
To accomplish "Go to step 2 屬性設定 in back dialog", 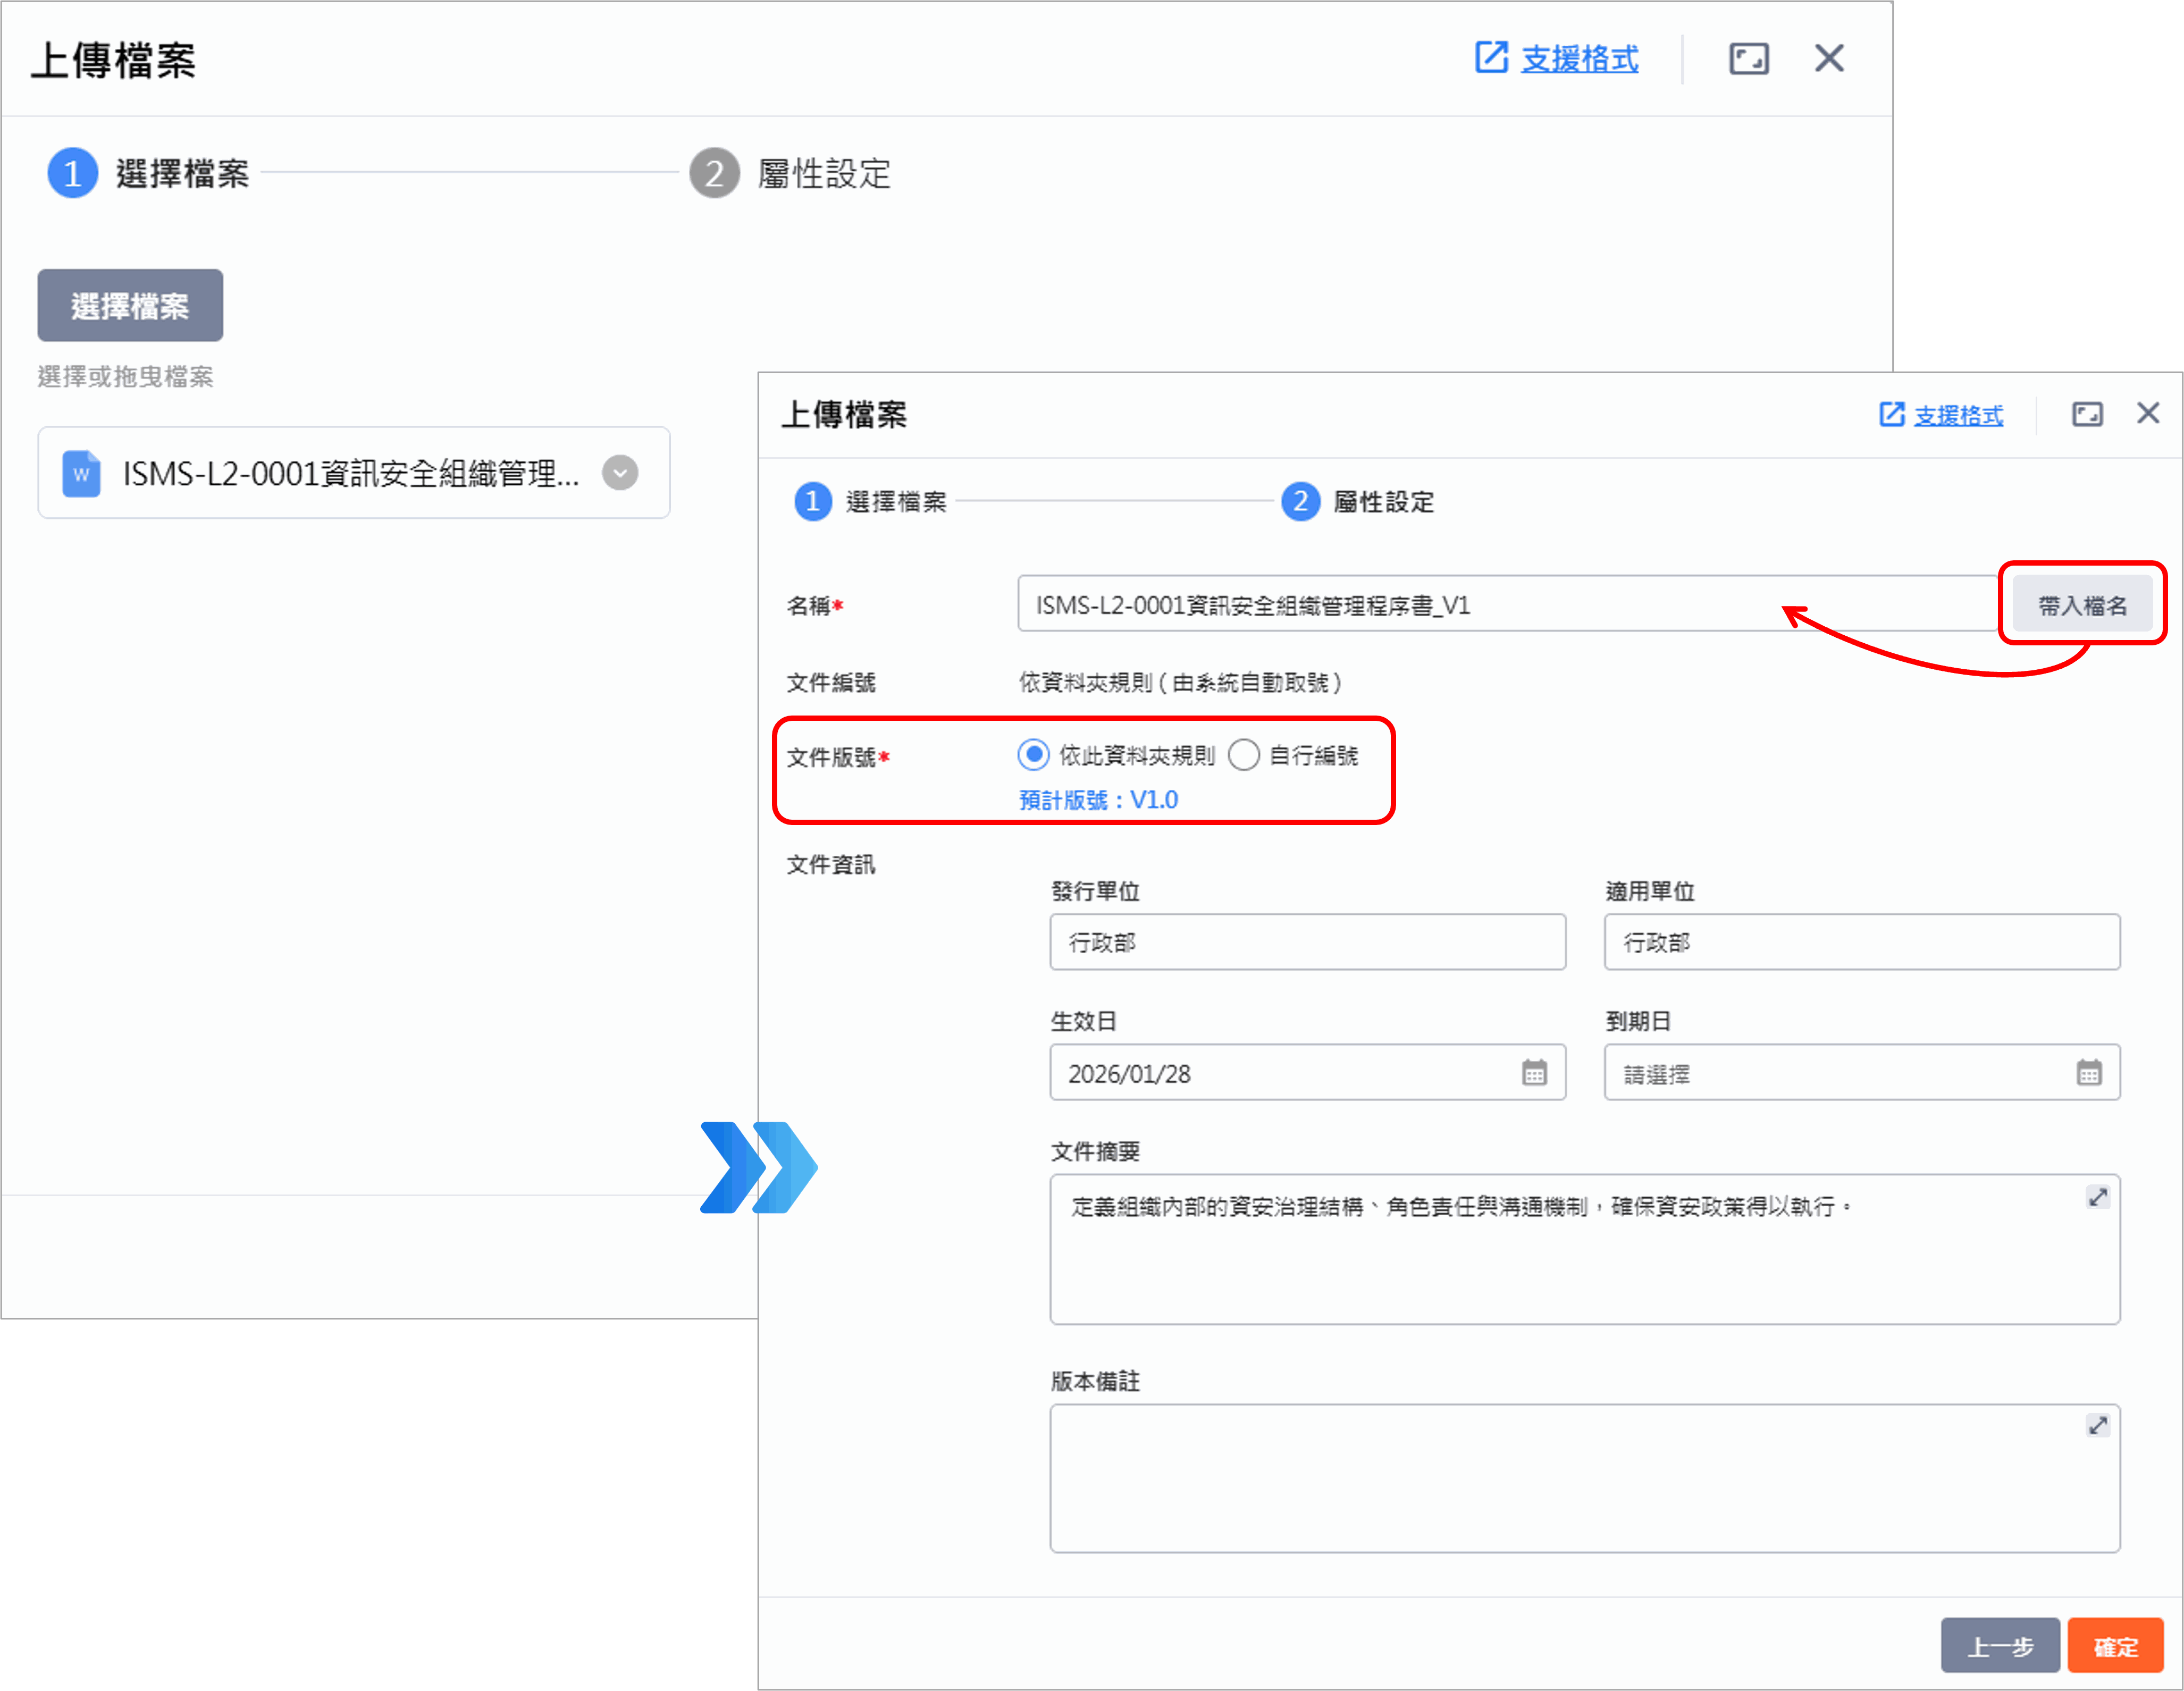I will 714,173.
